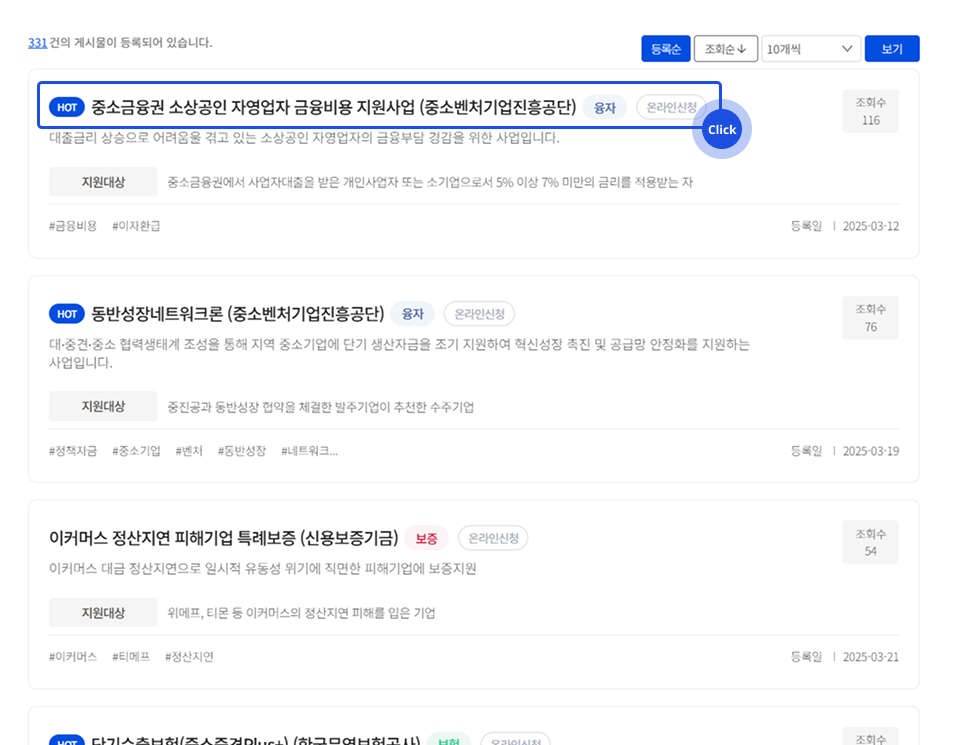Click HOT badge on 중소금융권 listing

(67, 107)
